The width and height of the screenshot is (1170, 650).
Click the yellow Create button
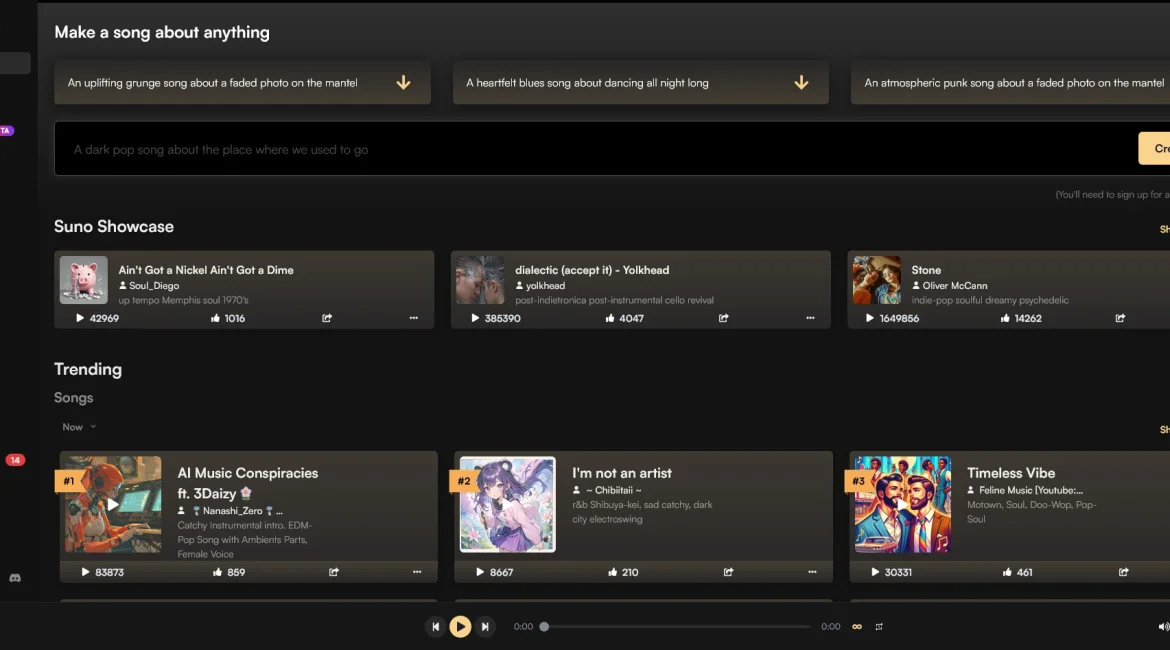(x=1154, y=149)
